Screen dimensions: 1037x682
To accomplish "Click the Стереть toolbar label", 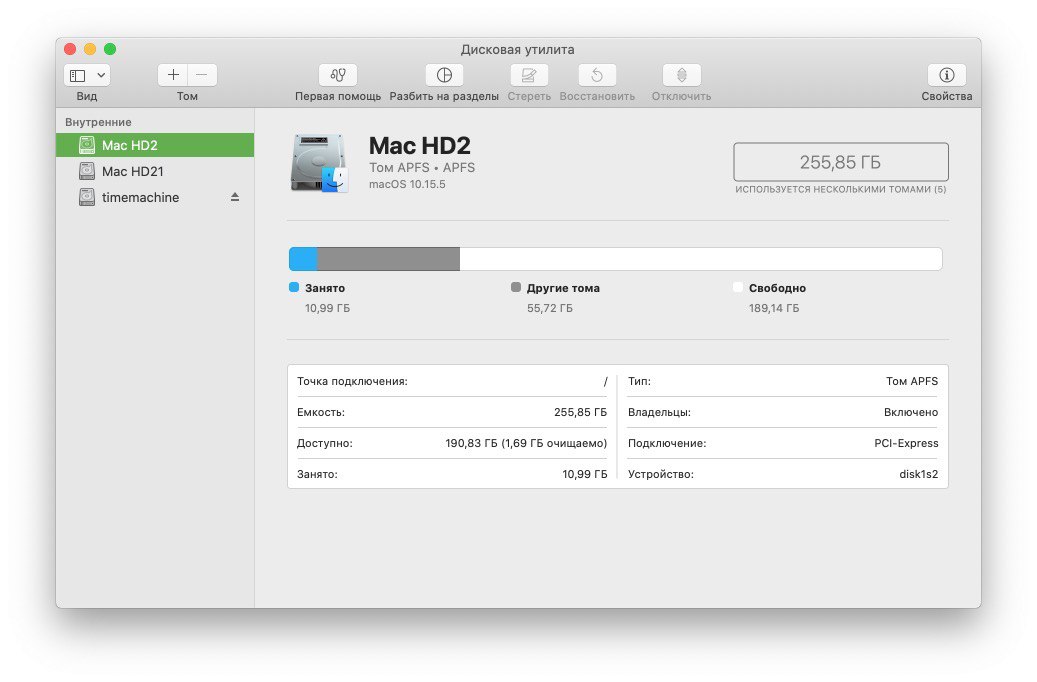I will [x=529, y=96].
